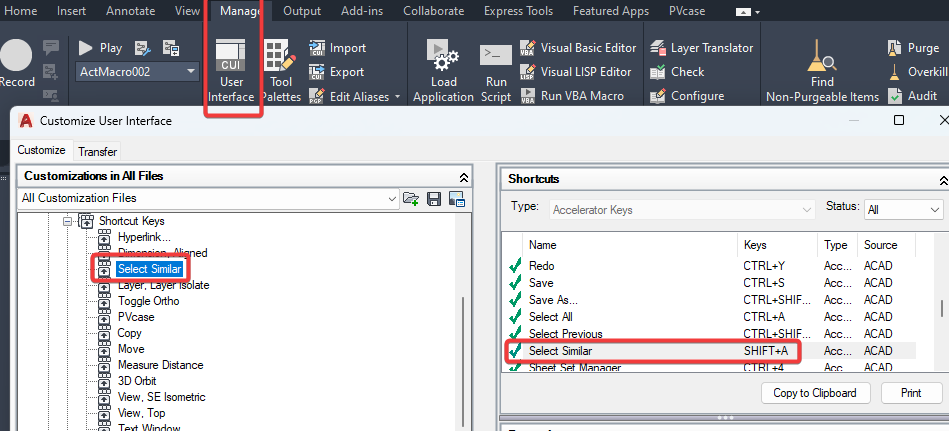Click the load partial customization file folder icon
The width and height of the screenshot is (949, 431).
(x=412, y=199)
